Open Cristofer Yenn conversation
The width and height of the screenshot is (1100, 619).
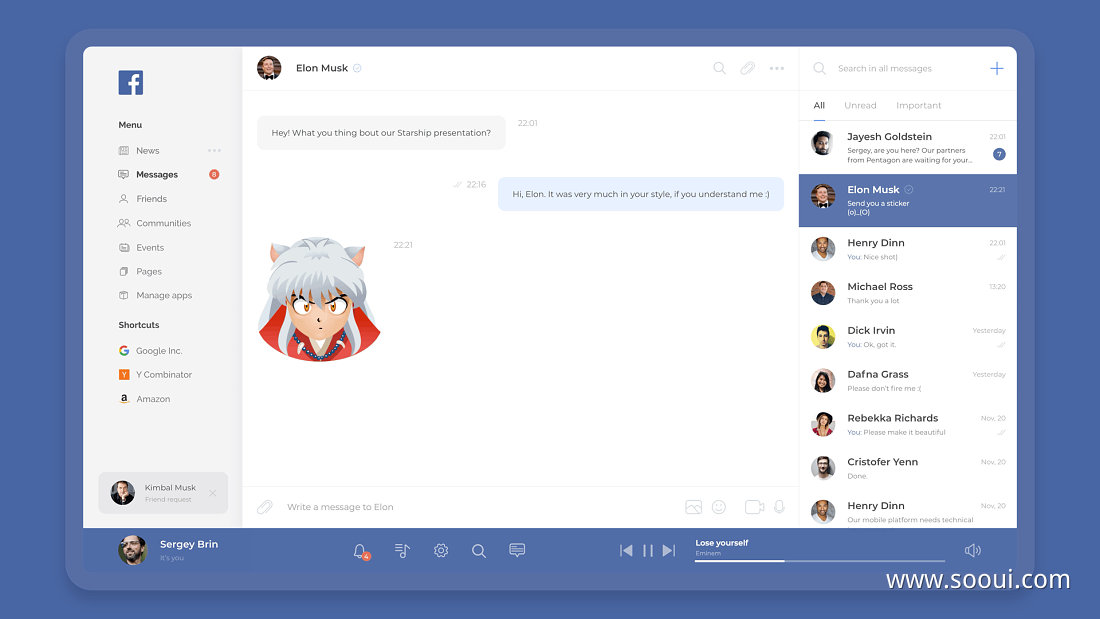[908, 467]
